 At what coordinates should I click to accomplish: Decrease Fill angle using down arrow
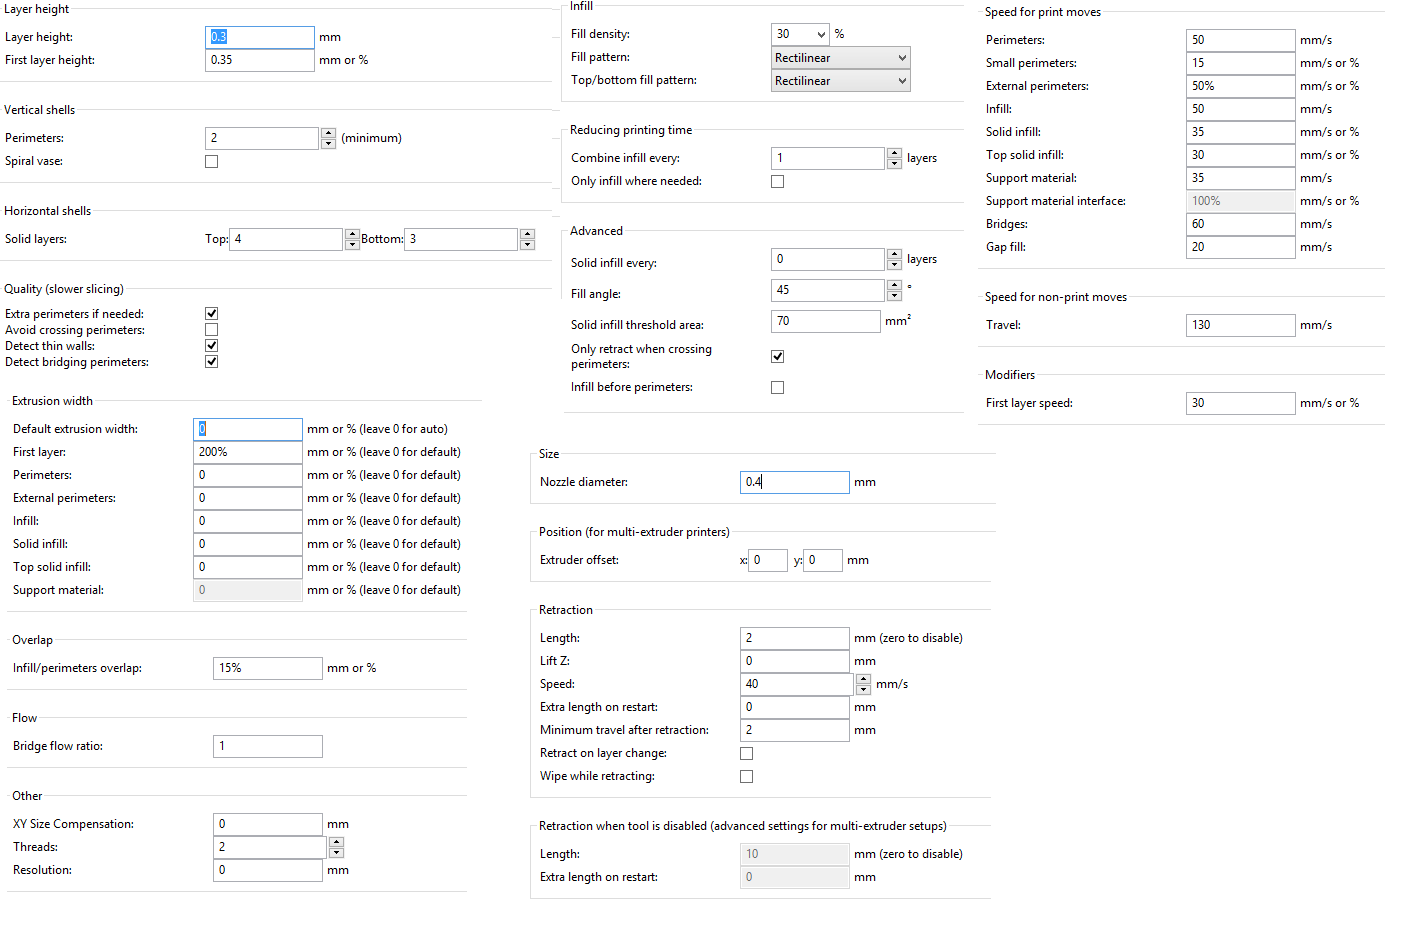(894, 296)
